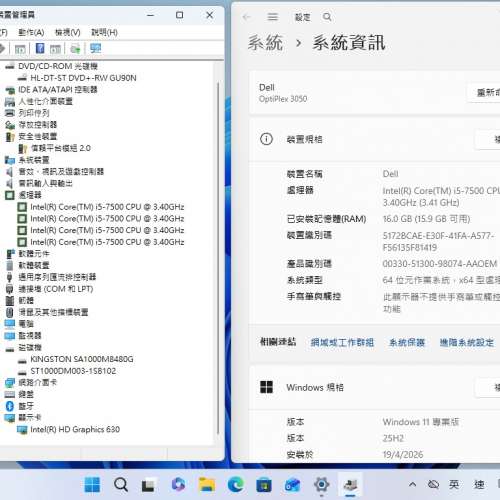Select the ST1000DM003-1SB102 disk drive
This screenshot has height=500, width=500.
click(73, 371)
